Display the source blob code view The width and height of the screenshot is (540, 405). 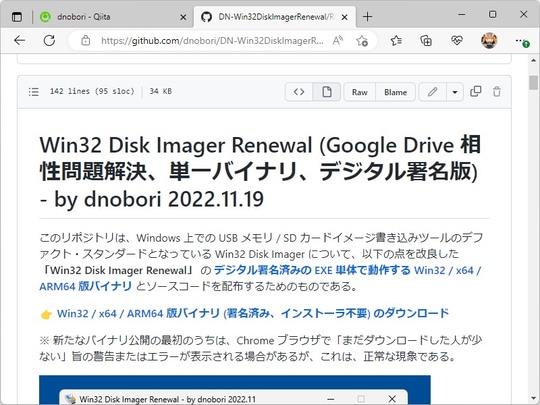coord(299,92)
